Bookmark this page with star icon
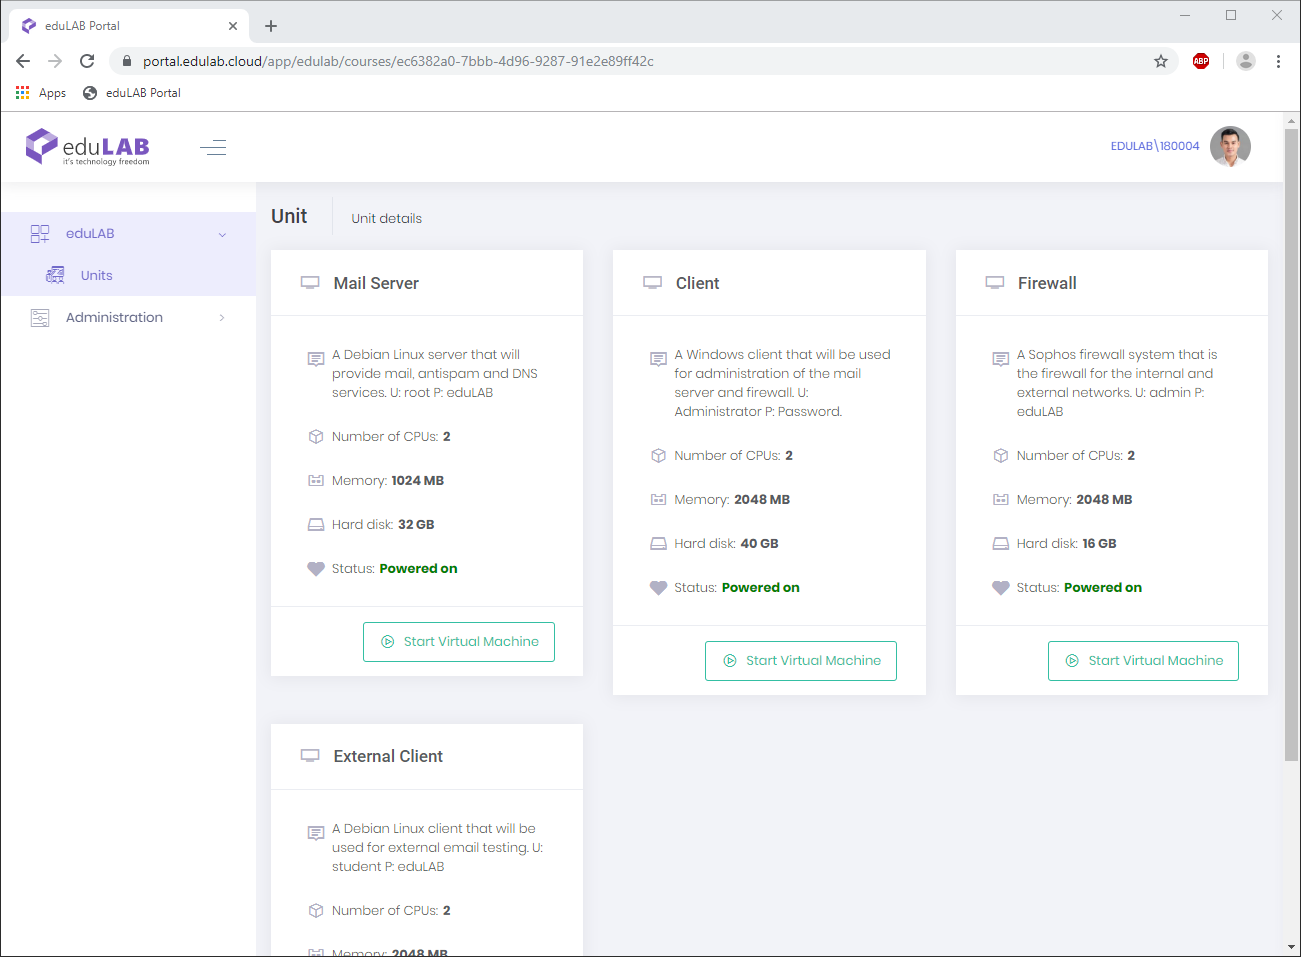This screenshot has height=957, width=1301. 1161,61
